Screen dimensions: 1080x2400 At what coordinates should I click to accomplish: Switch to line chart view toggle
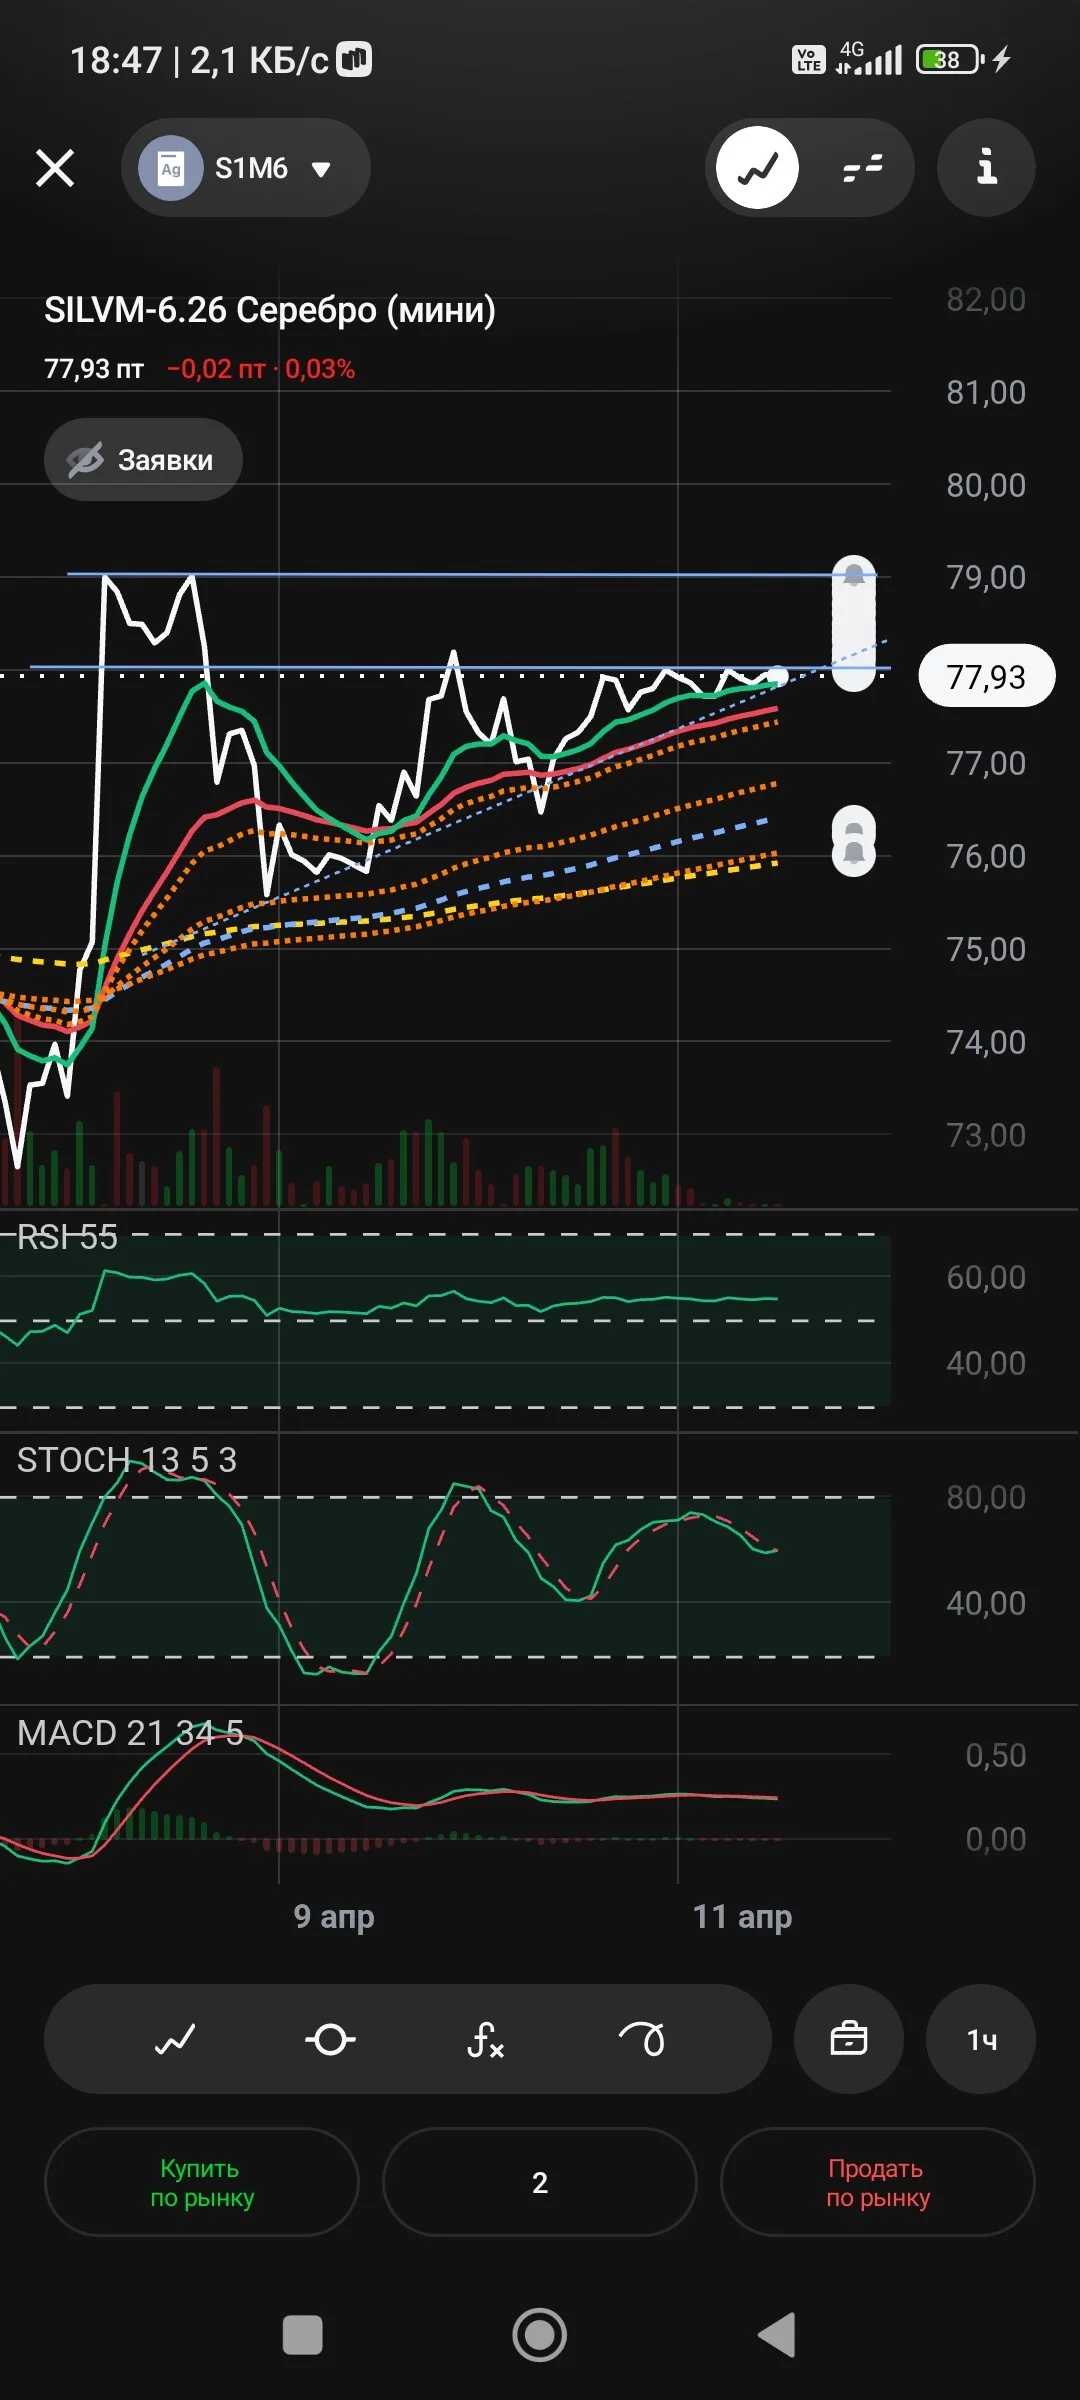(758, 168)
